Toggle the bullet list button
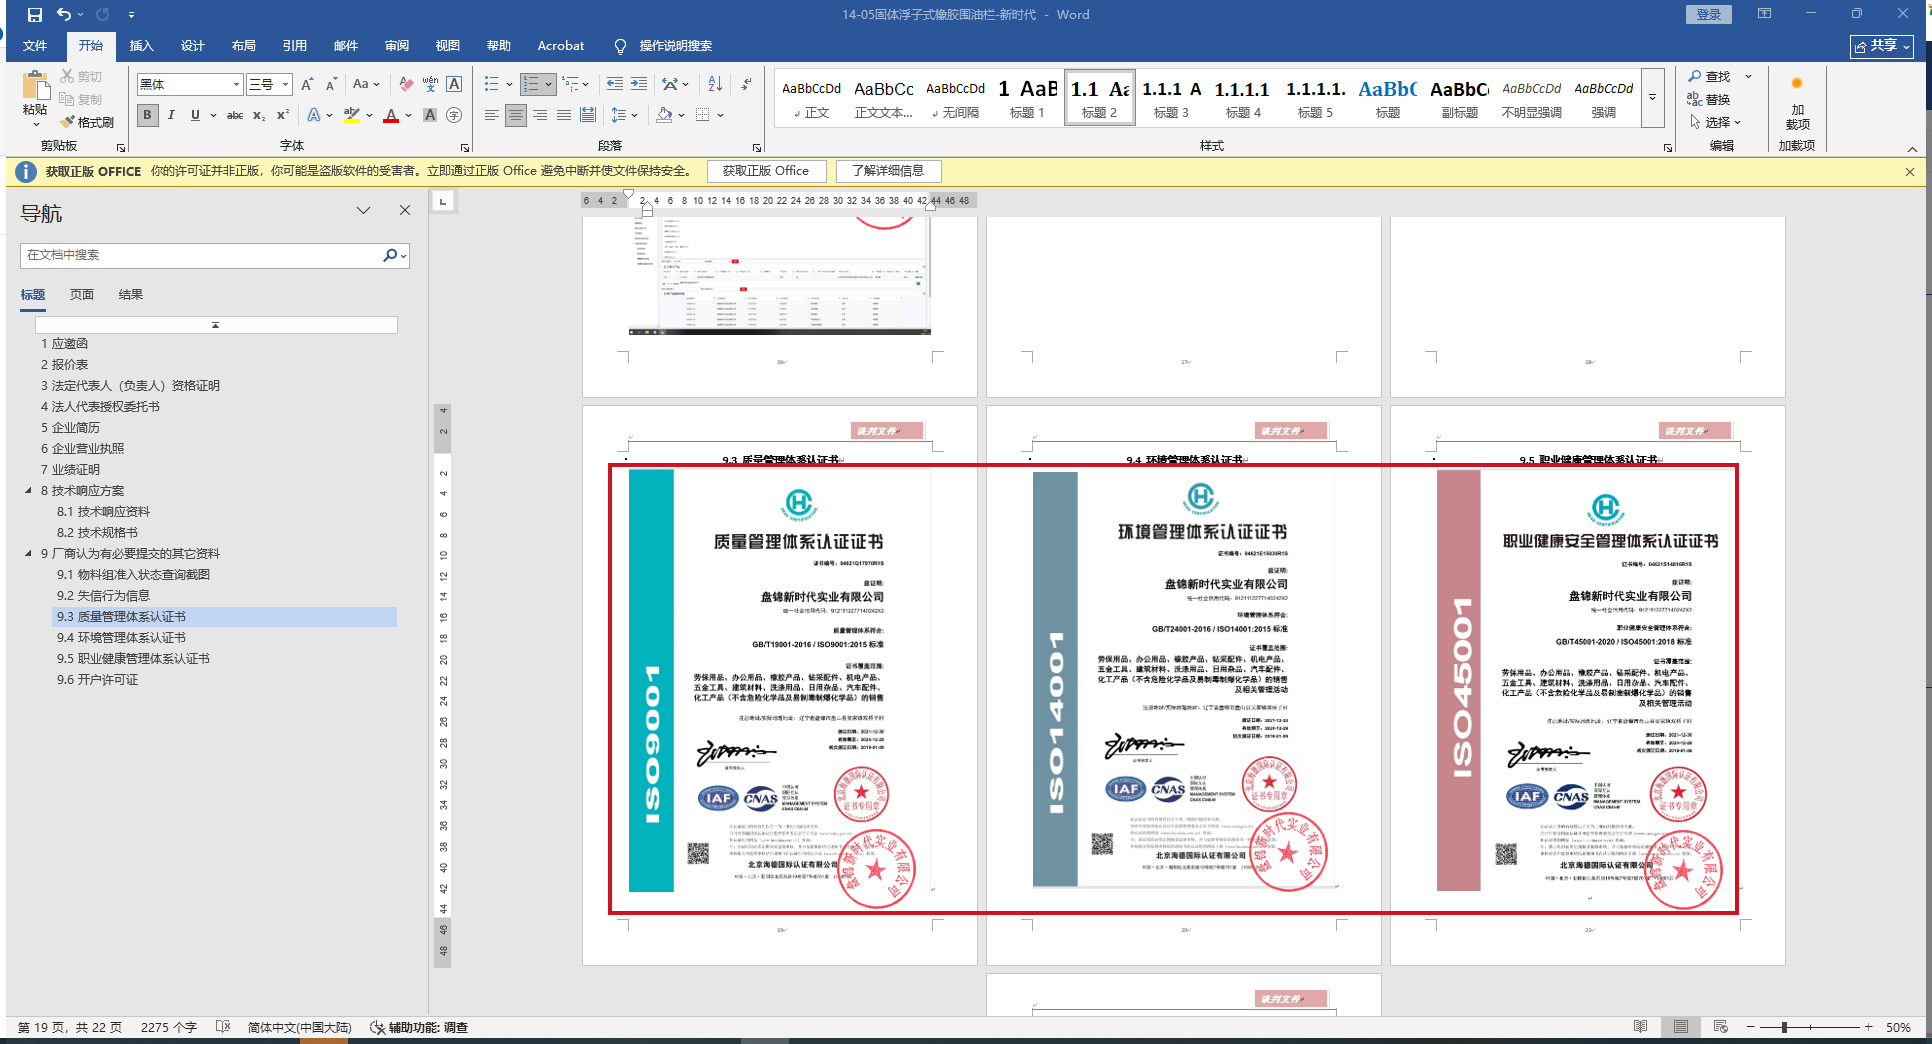Screen dimensions: 1932x1044 [x=492, y=85]
